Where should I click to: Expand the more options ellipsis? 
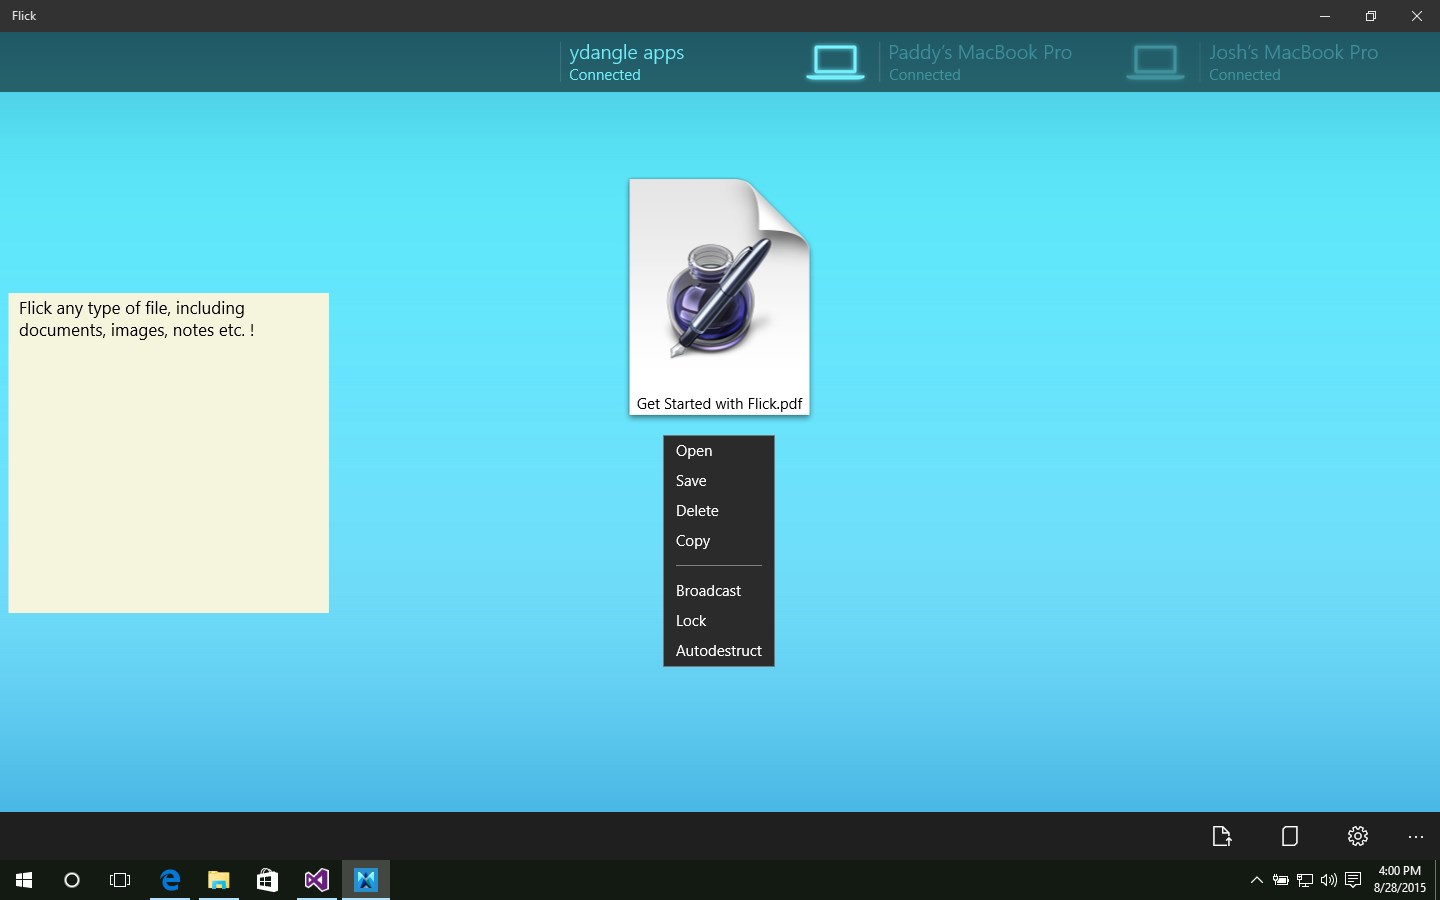(x=1415, y=836)
